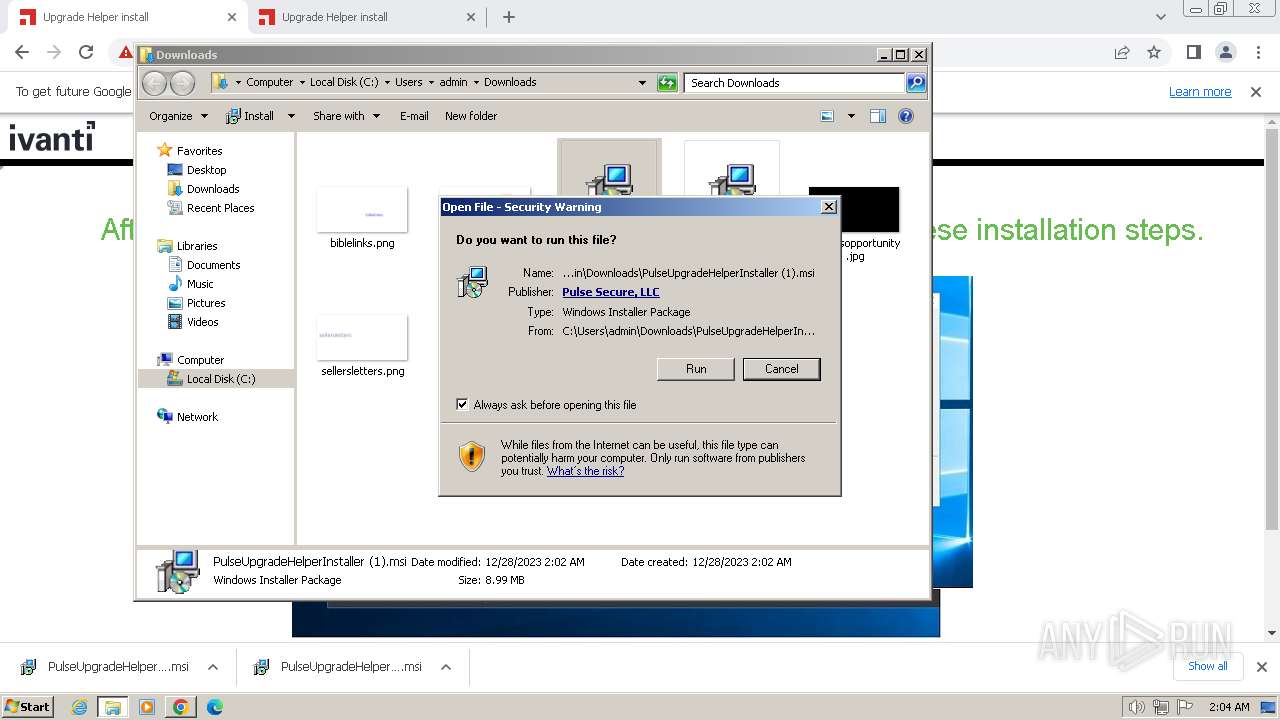Open Chrome from the taskbar
The width and height of the screenshot is (1280, 720).
coord(180,707)
